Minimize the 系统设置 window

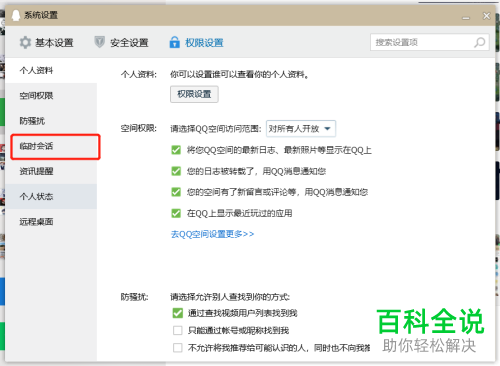click(466, 17)
